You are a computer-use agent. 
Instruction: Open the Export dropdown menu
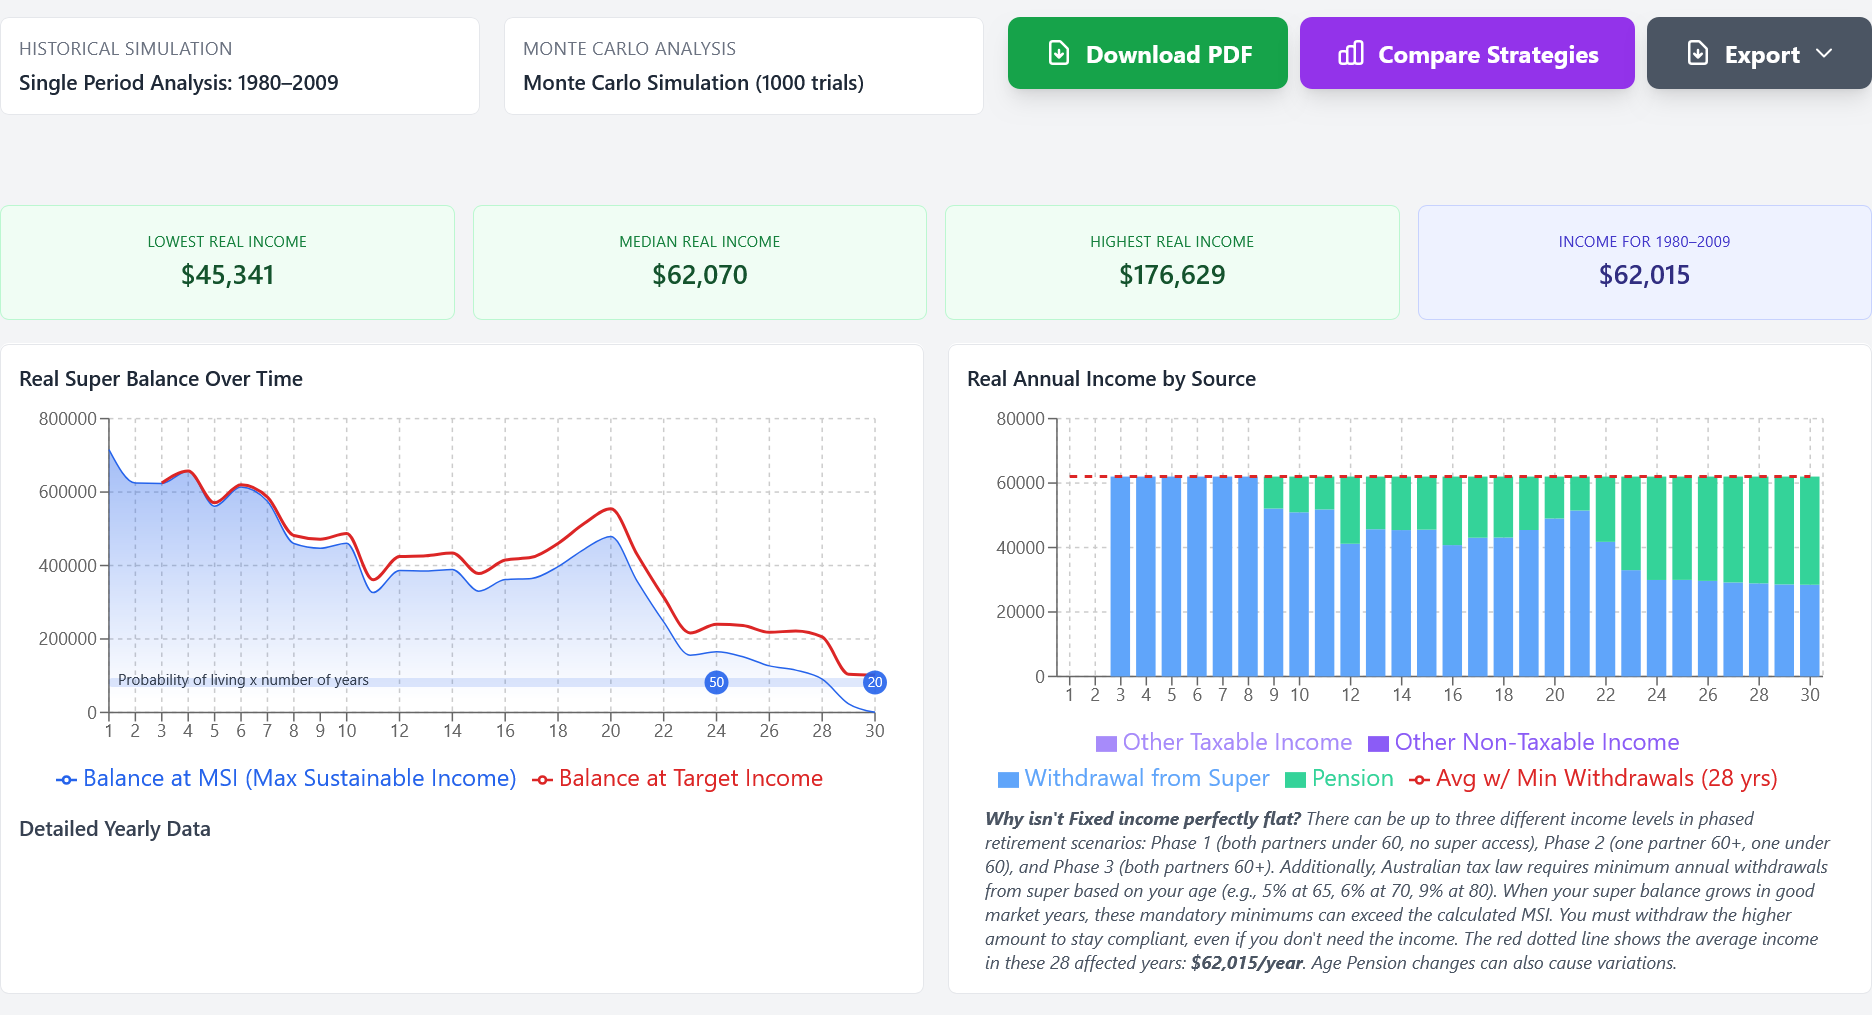pos(1759,53)
